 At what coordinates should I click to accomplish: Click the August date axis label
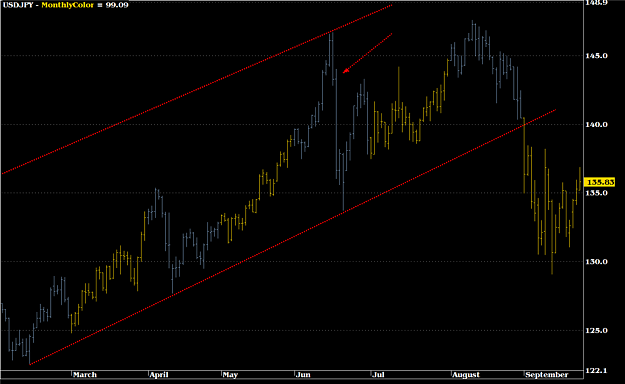point(466,375)
